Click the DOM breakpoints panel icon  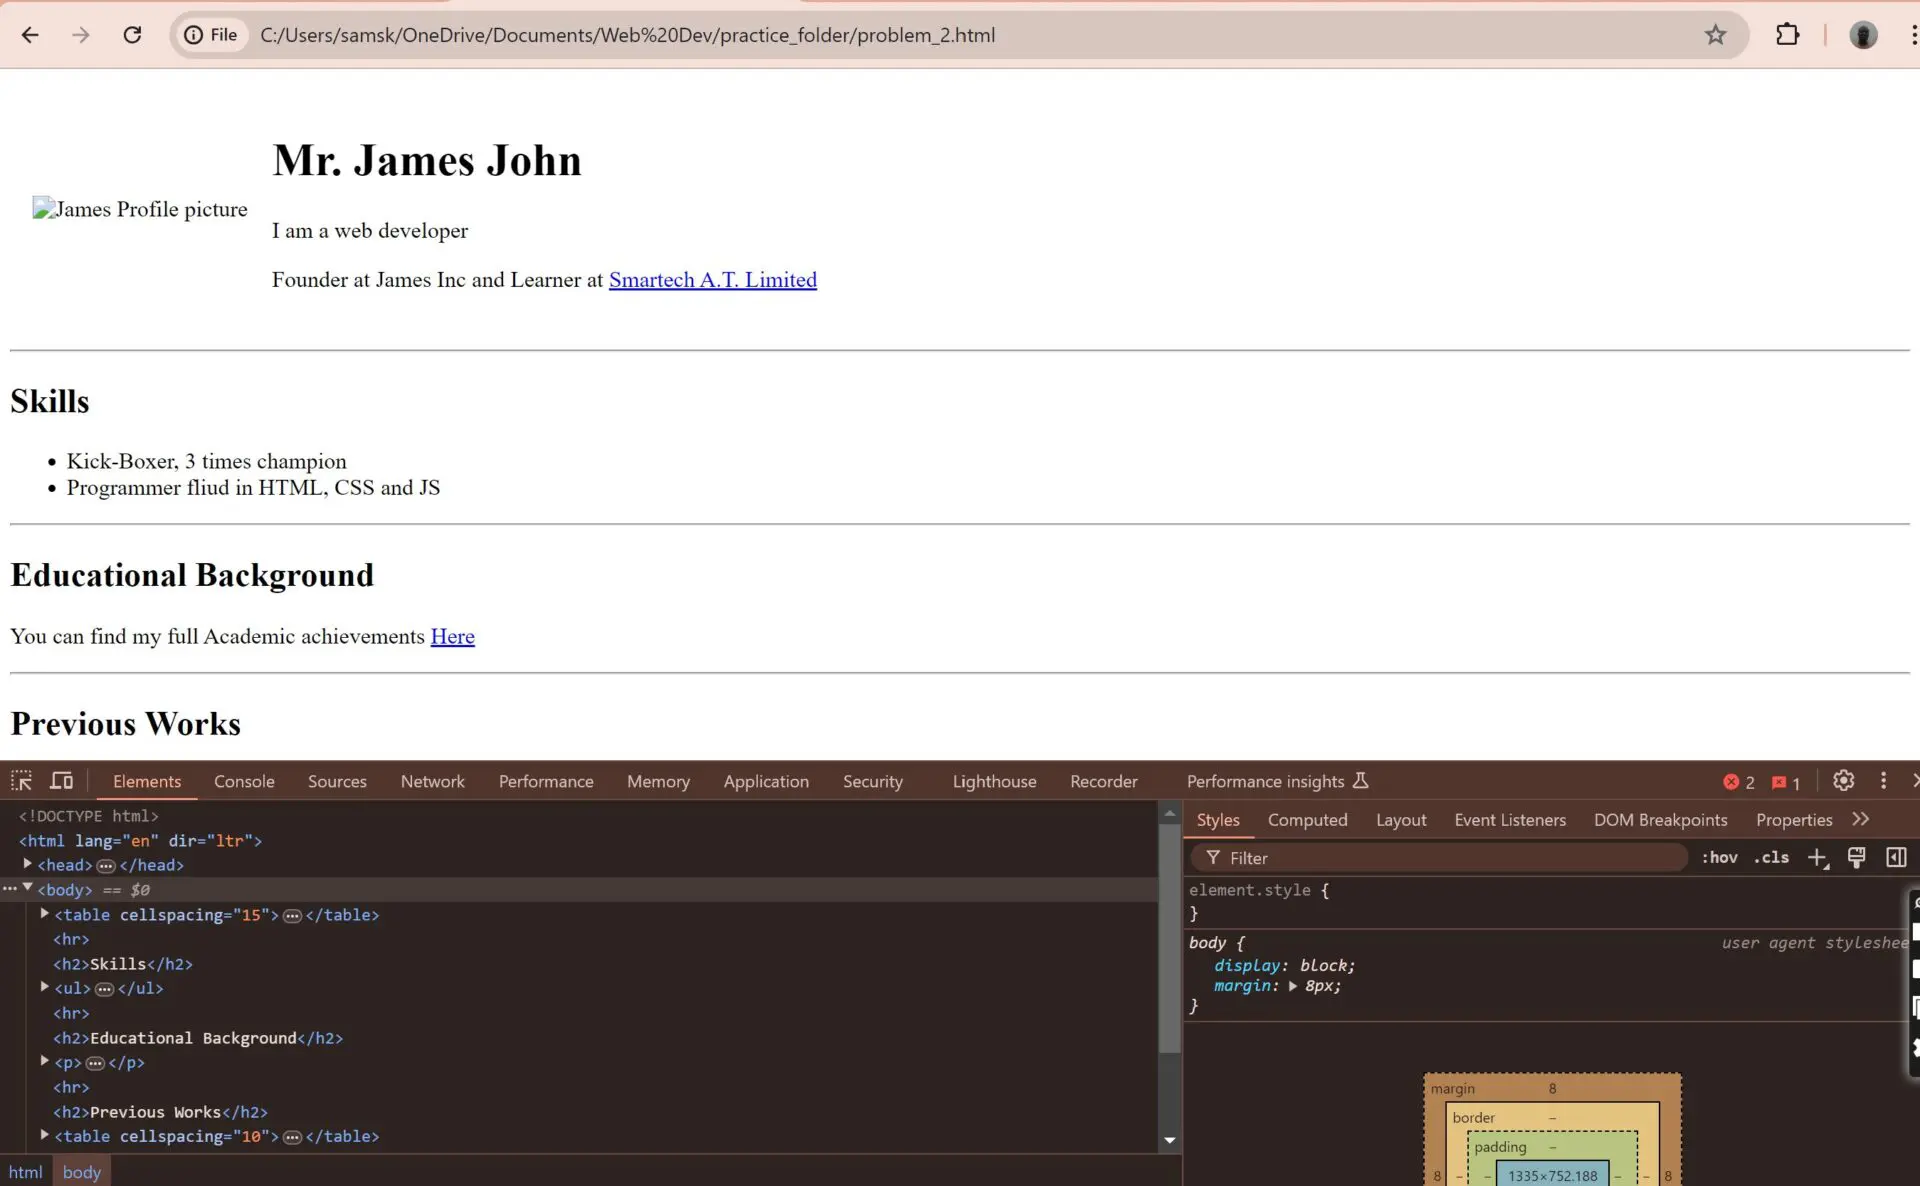coord(1661,820)
